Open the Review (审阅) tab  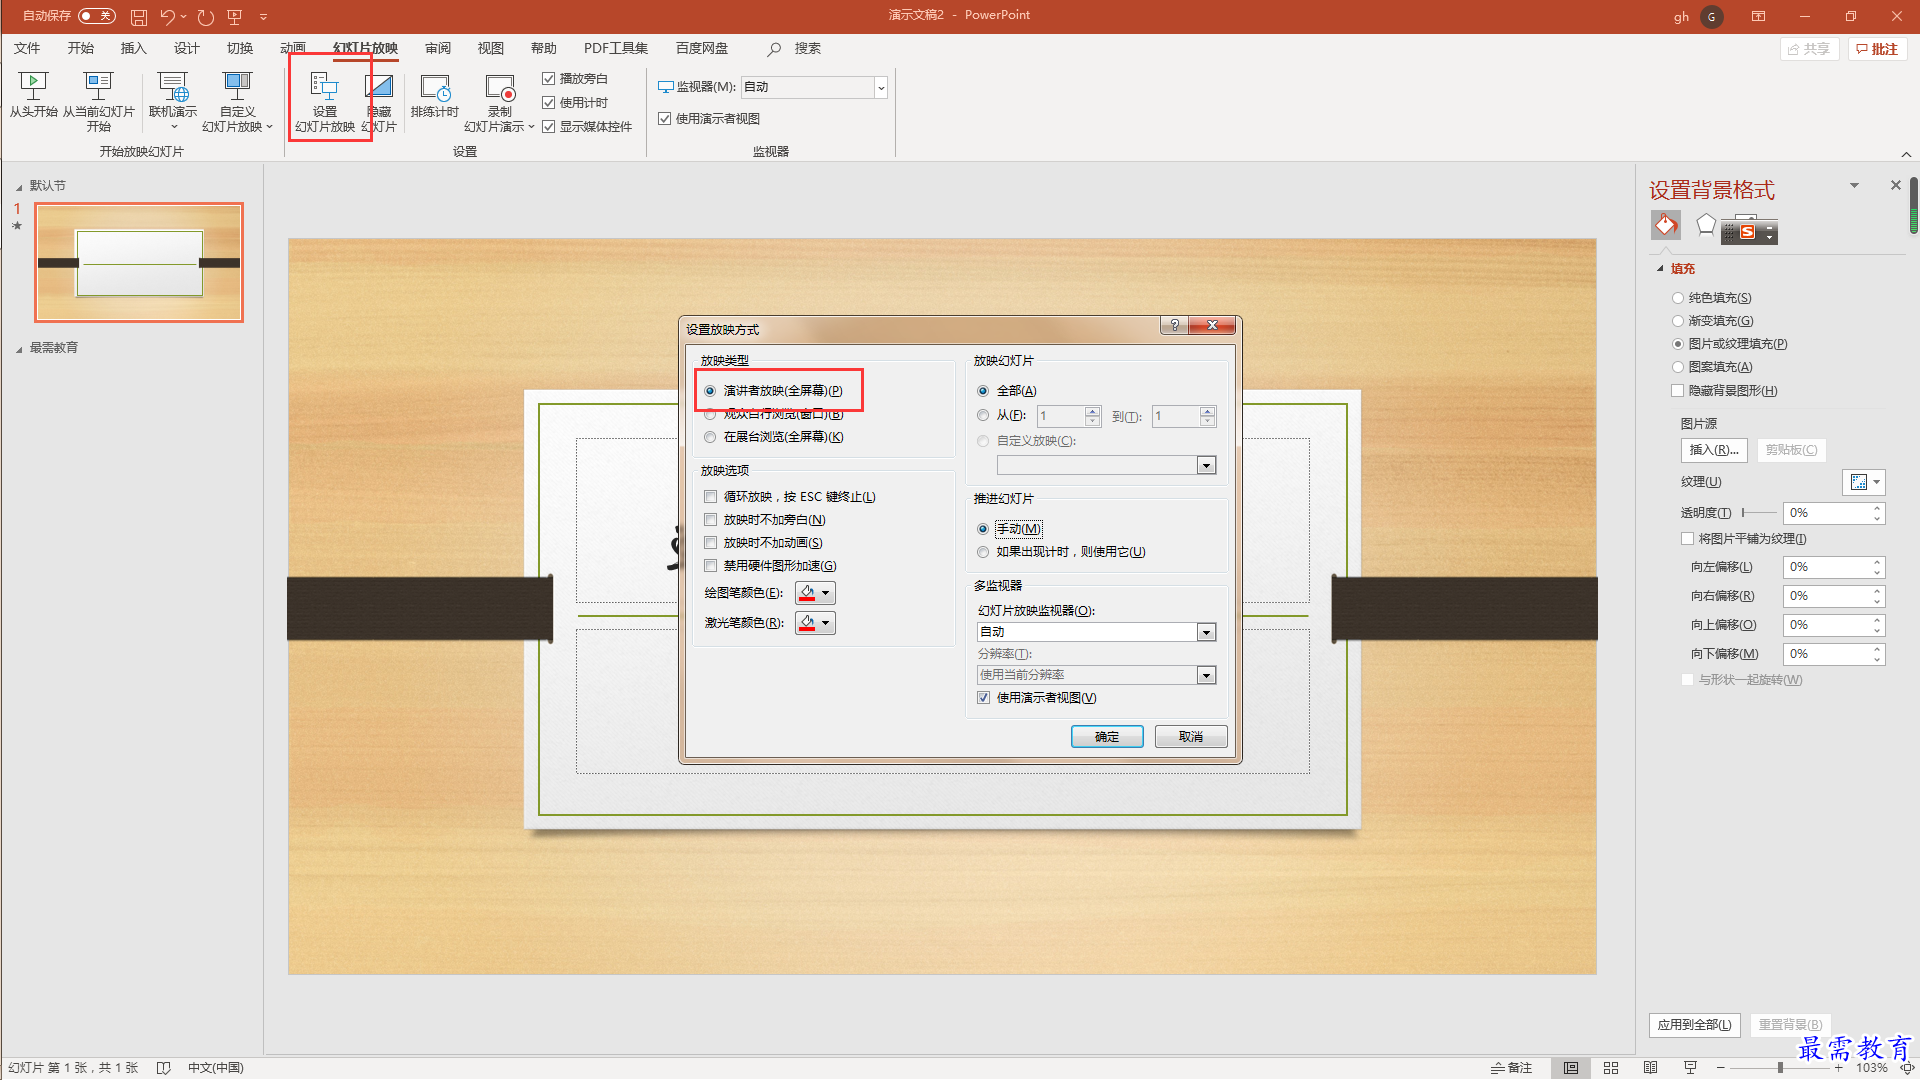[x=437, y=48]
